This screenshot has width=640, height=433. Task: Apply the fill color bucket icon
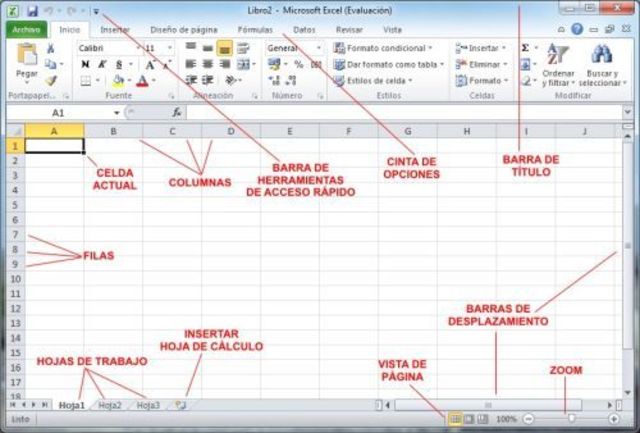coord(118,81)
